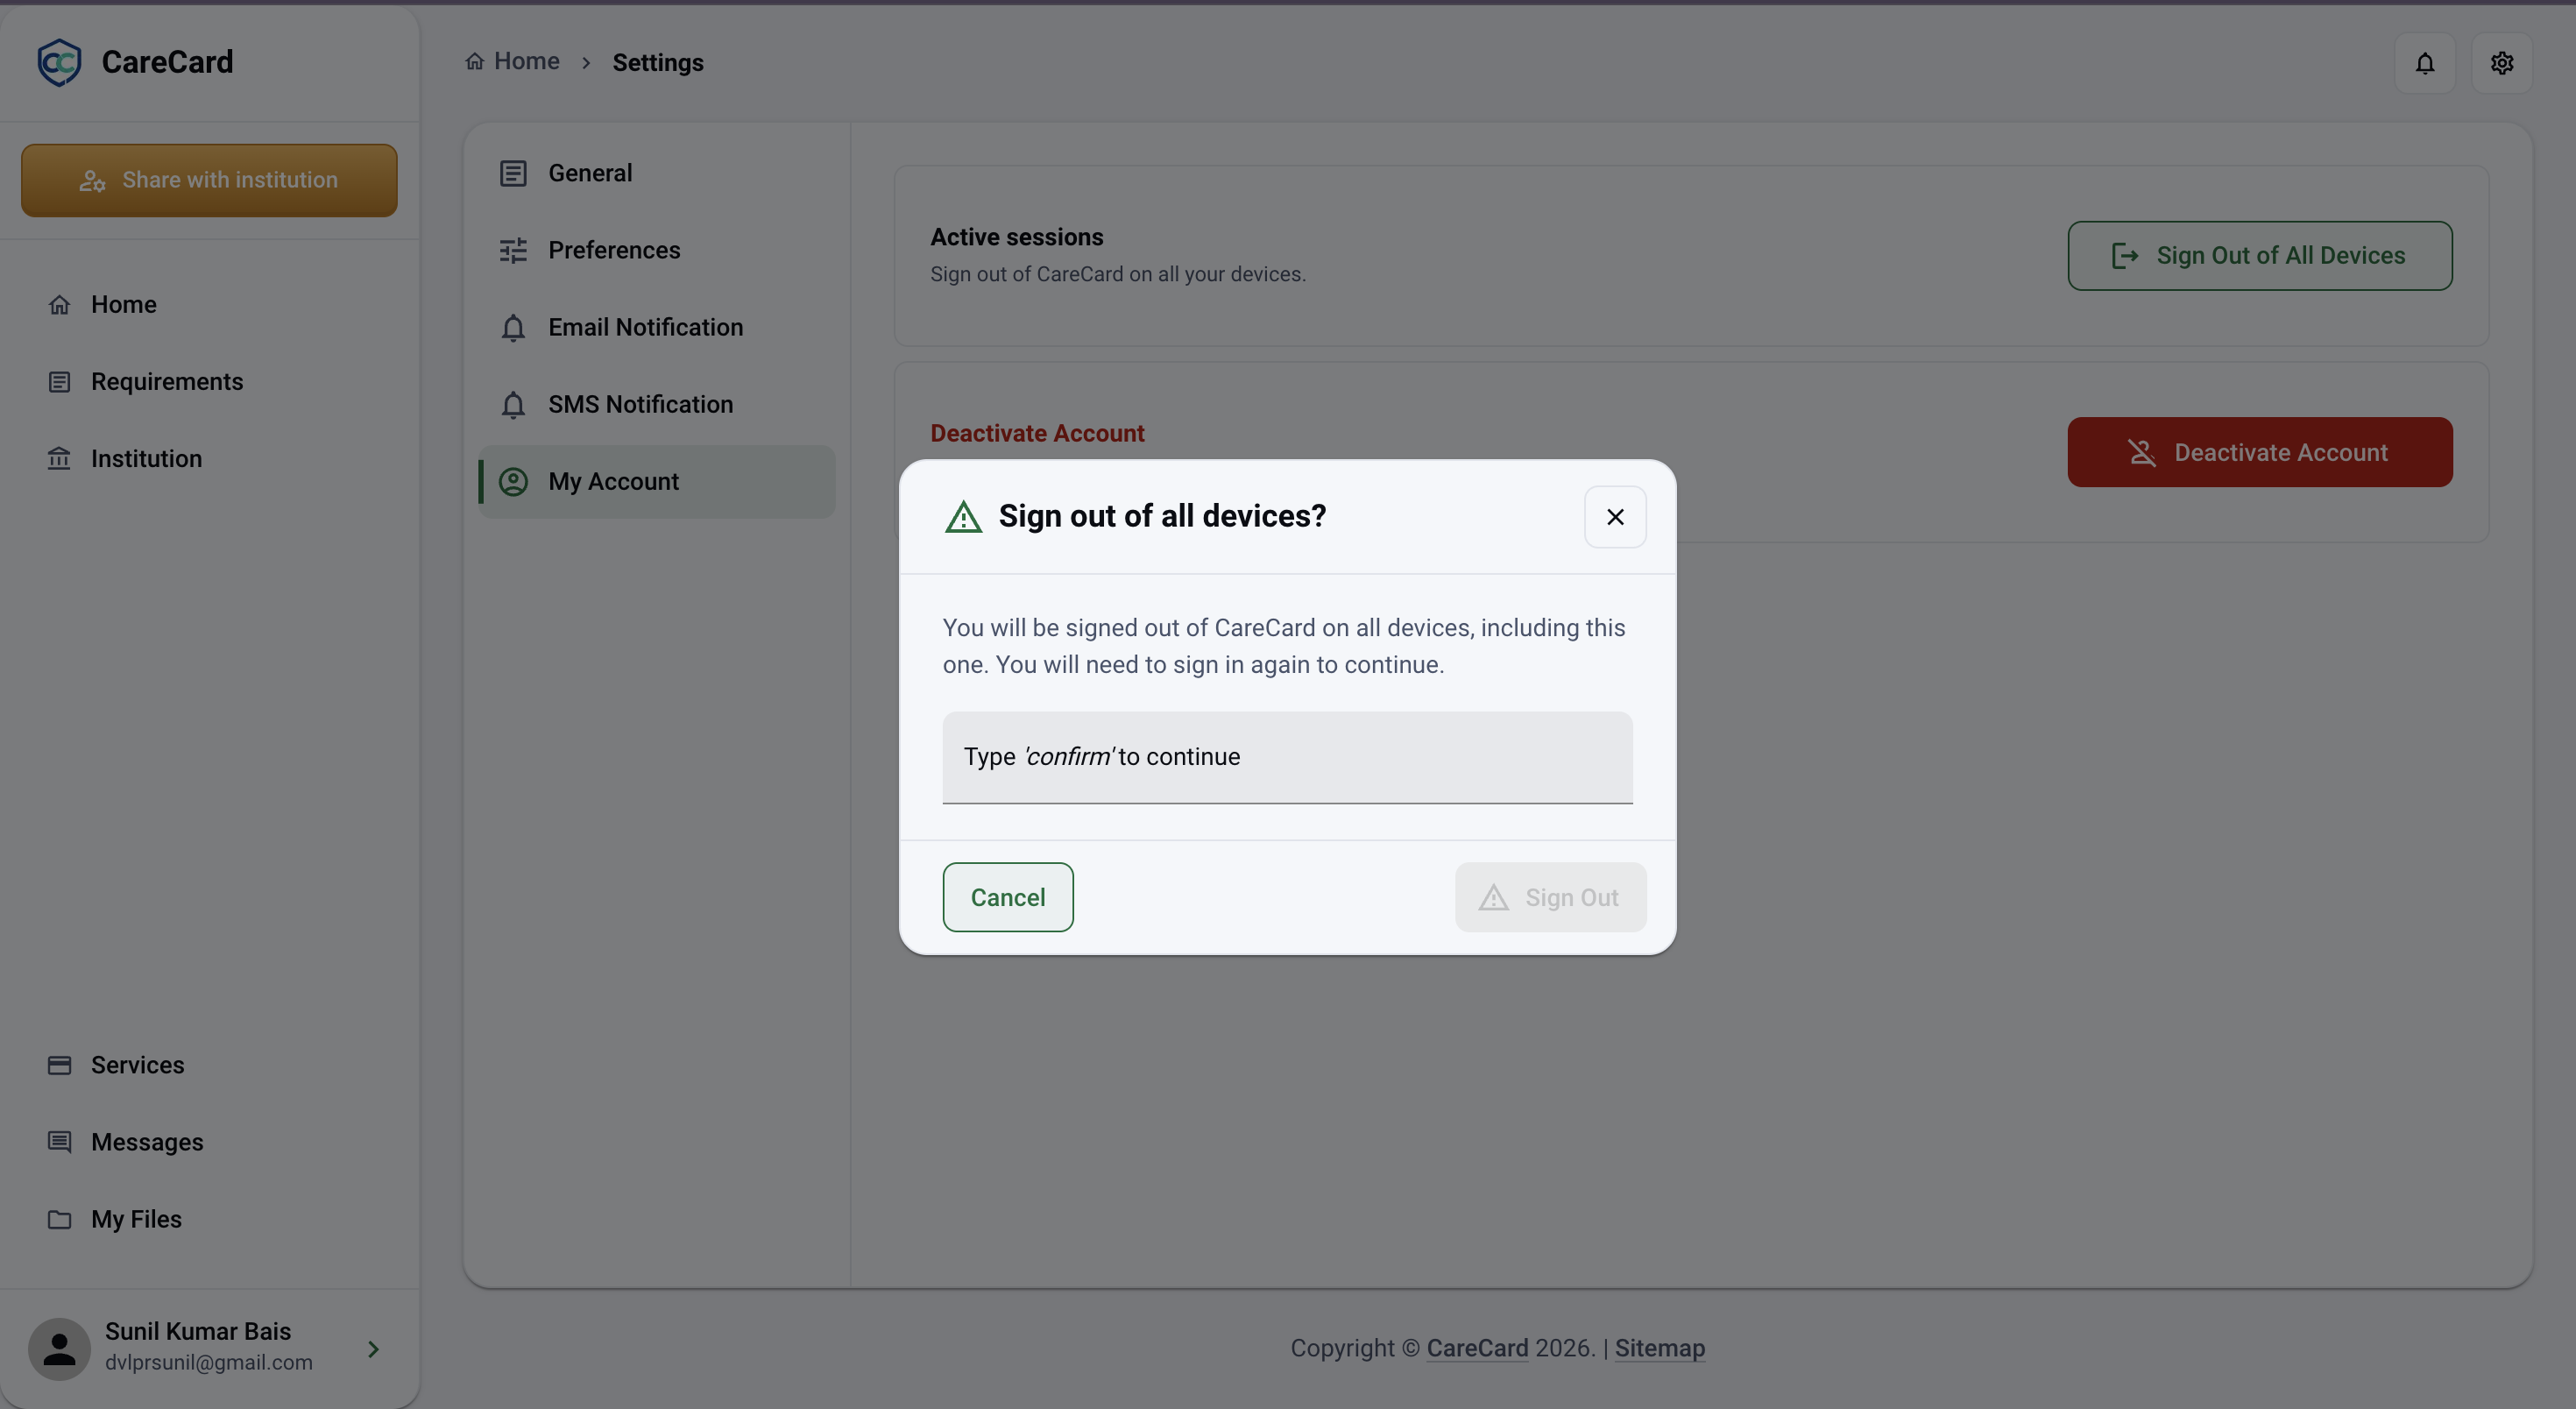Click the My Files folder icon

coord(59,1218)
